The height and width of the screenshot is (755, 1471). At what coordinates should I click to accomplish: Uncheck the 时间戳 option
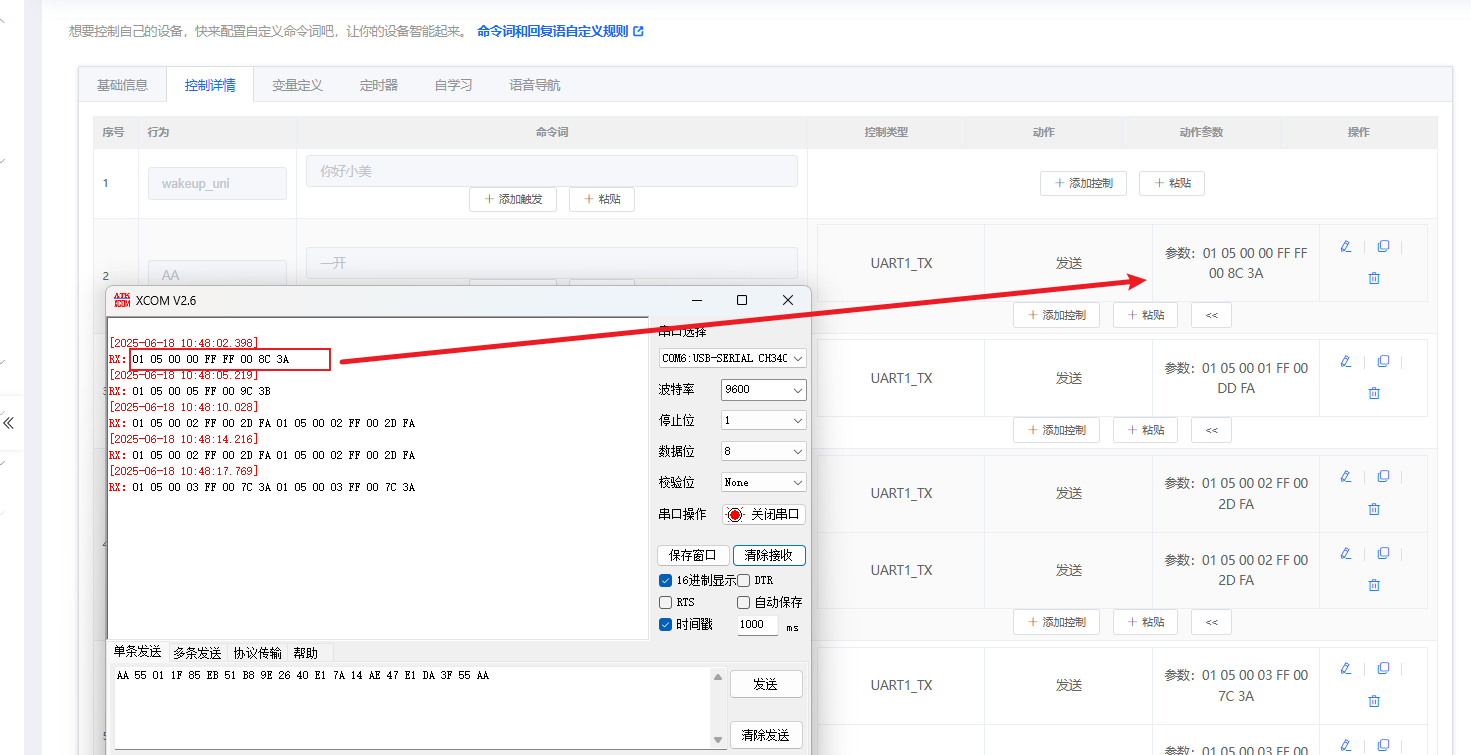[x=665, y=624]
